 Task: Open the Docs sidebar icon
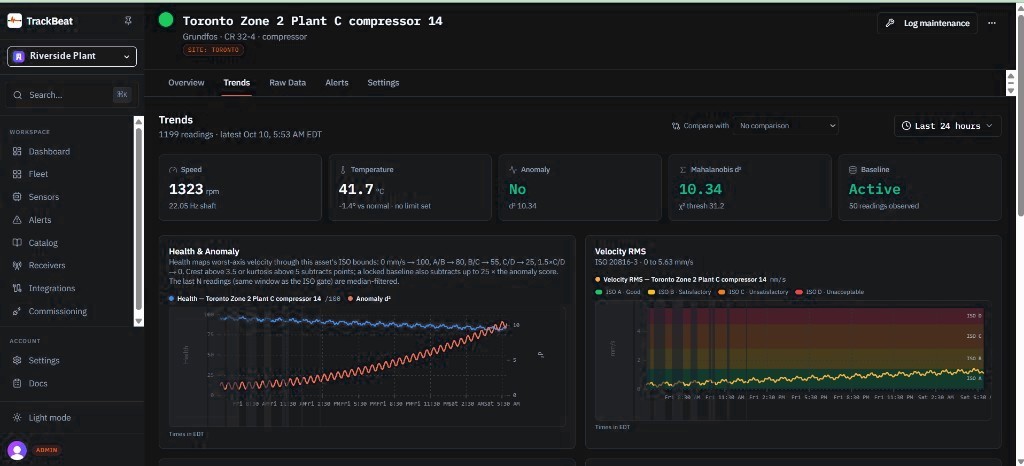(17, 383)
